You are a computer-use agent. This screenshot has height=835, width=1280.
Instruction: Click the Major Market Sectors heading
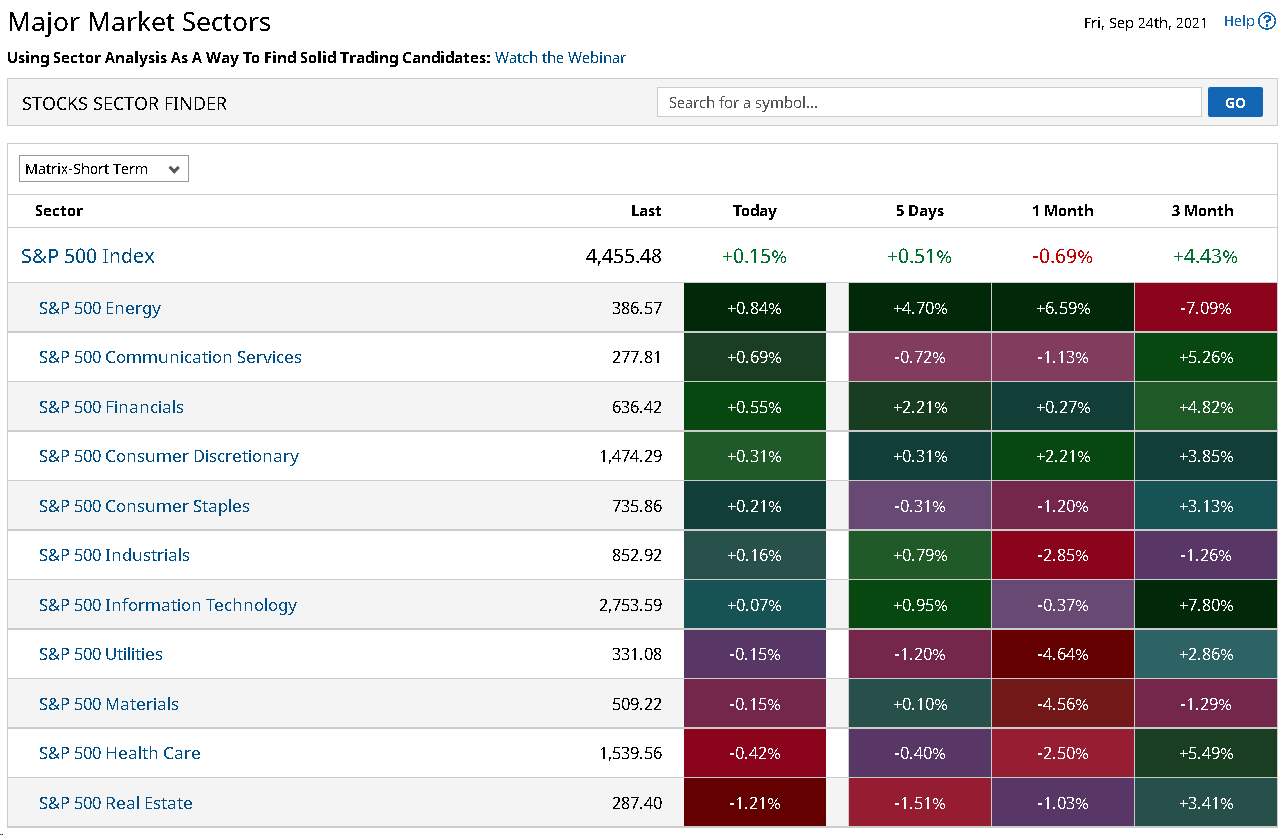(x=139, y=22)
